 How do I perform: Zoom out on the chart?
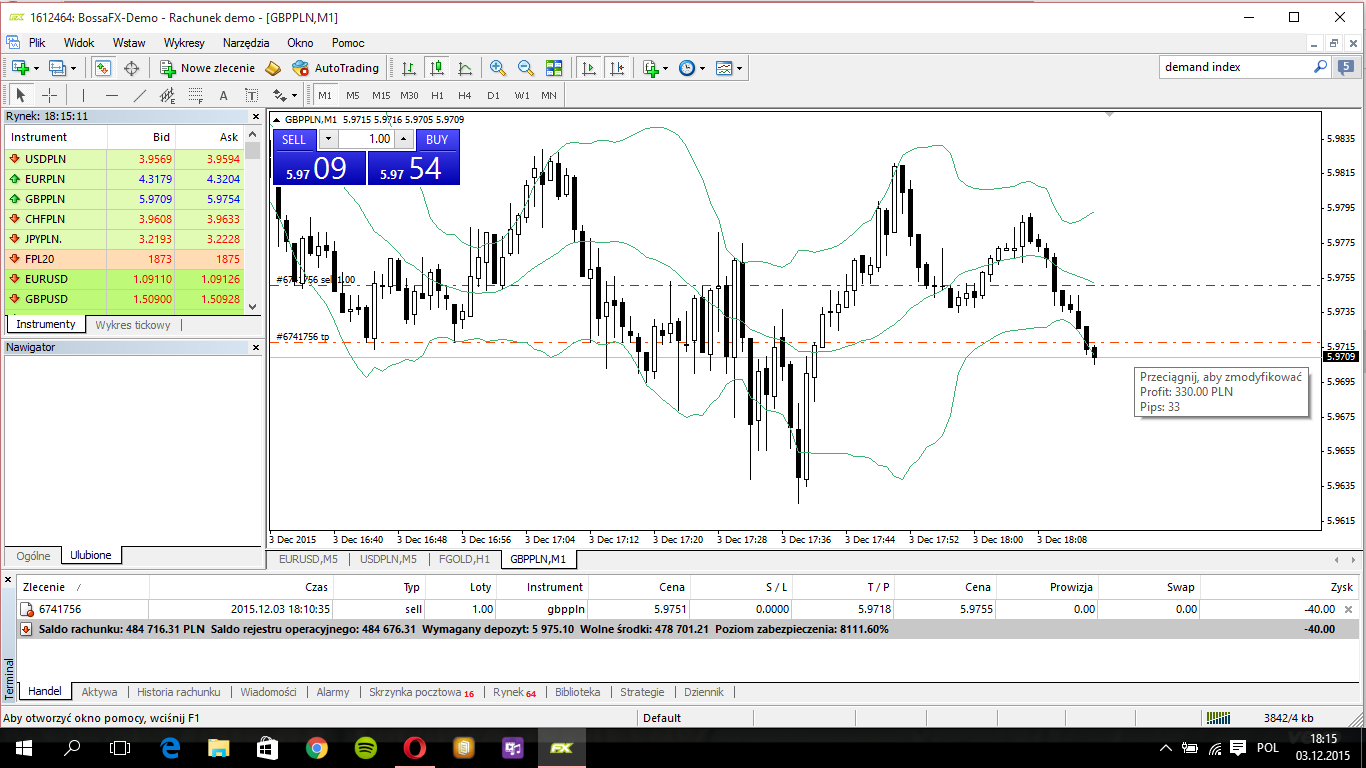[x=525, y=68]
